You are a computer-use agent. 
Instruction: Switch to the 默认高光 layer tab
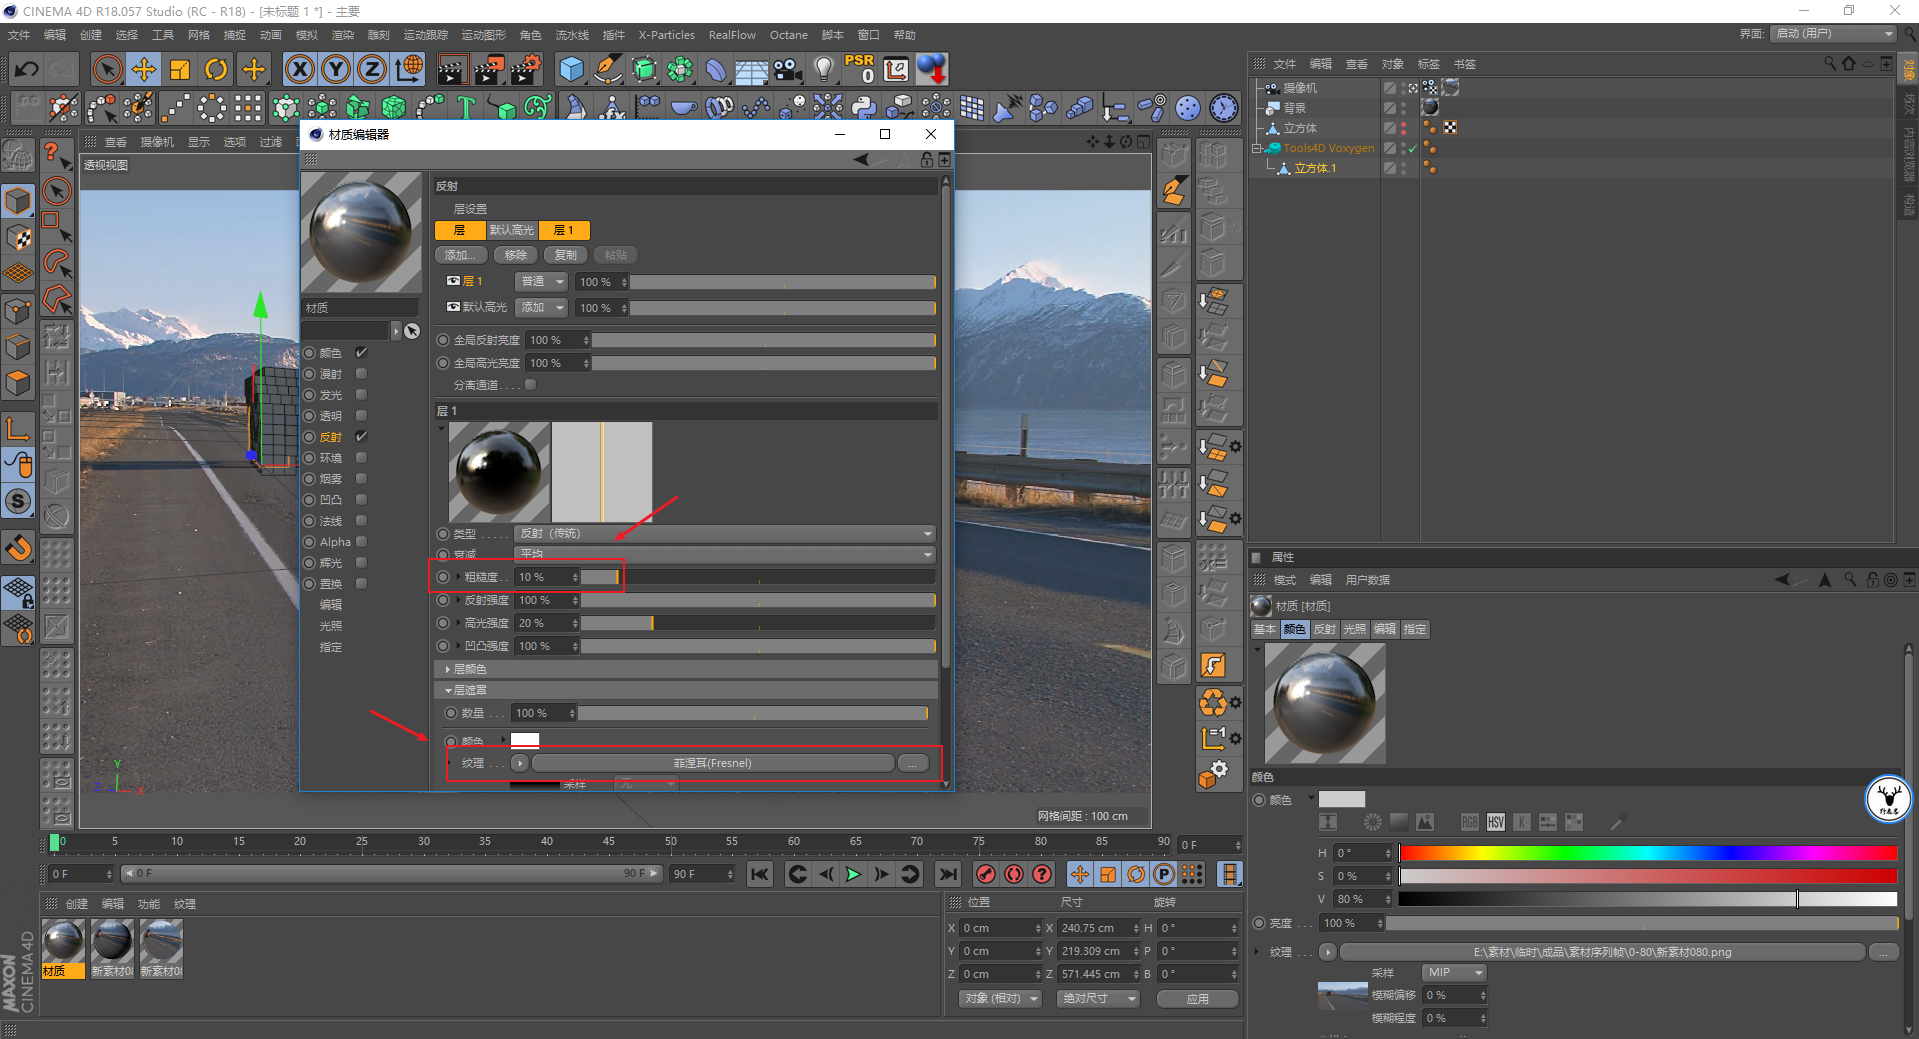click(512, 230)
